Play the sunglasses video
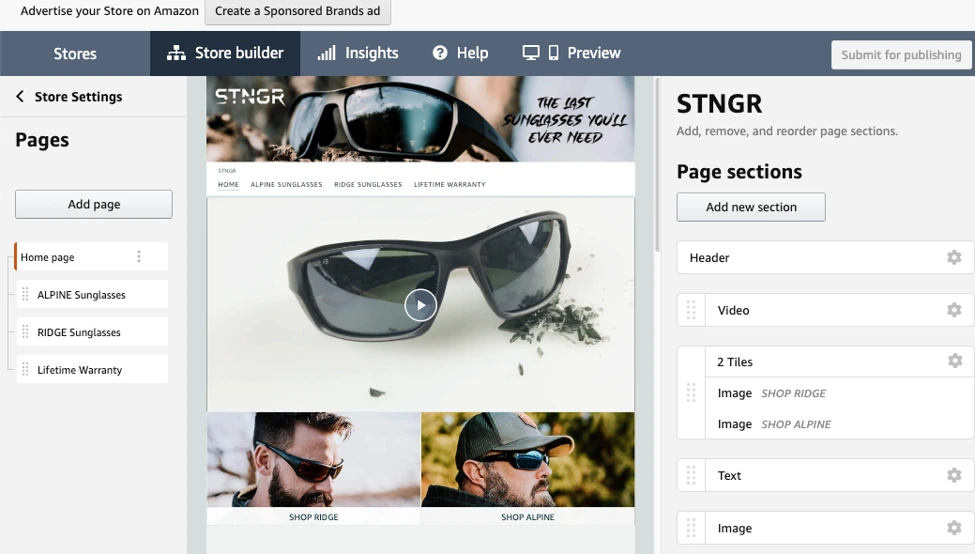The height and width of the screenshot is (554, 975). pos(420,305)
